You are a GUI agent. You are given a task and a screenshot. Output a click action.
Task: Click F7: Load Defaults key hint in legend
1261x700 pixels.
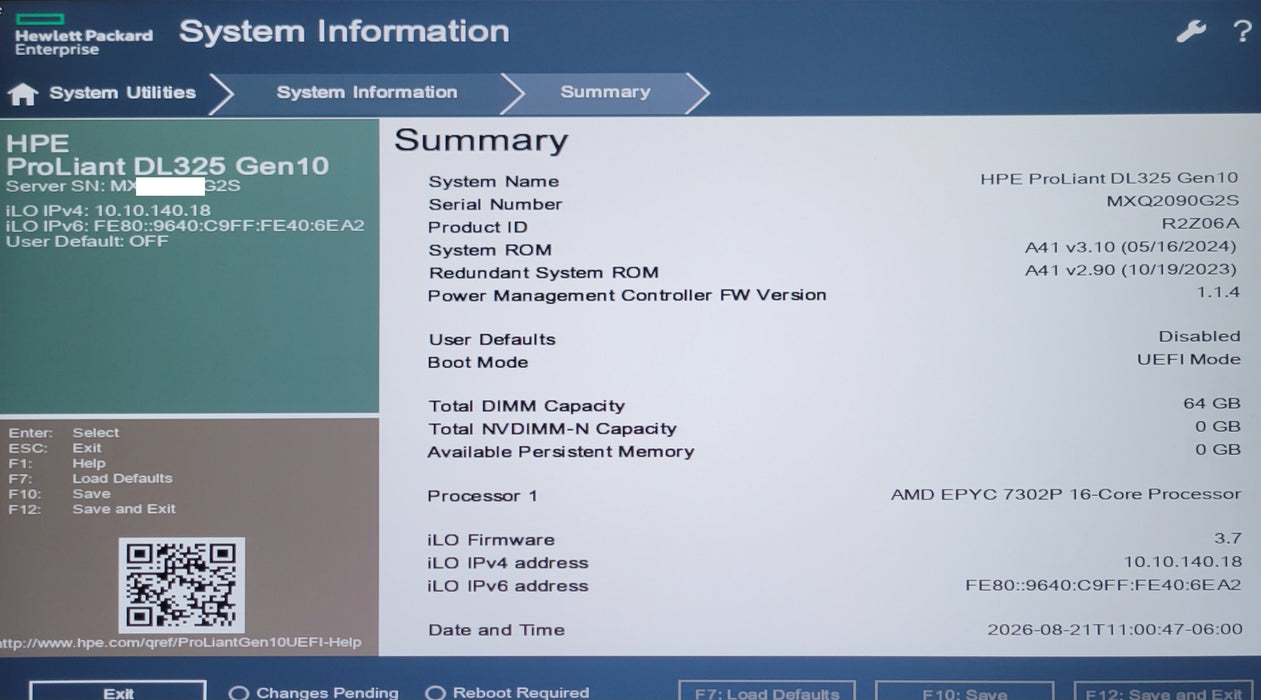(x=91, y=478)
